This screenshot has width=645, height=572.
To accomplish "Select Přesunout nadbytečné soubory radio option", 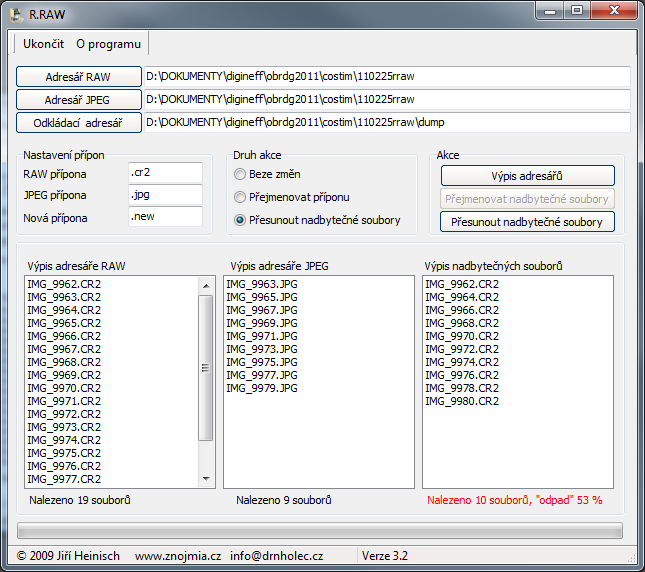I will 239,220.
